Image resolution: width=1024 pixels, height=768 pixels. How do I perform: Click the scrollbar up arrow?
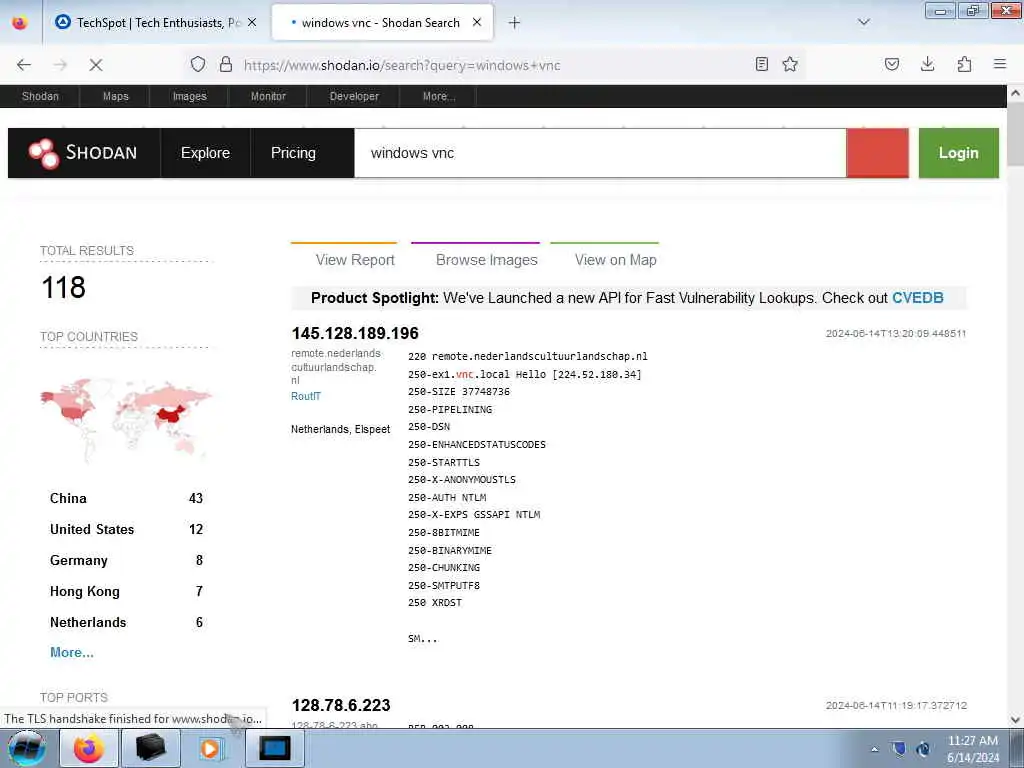point(1015,93)
